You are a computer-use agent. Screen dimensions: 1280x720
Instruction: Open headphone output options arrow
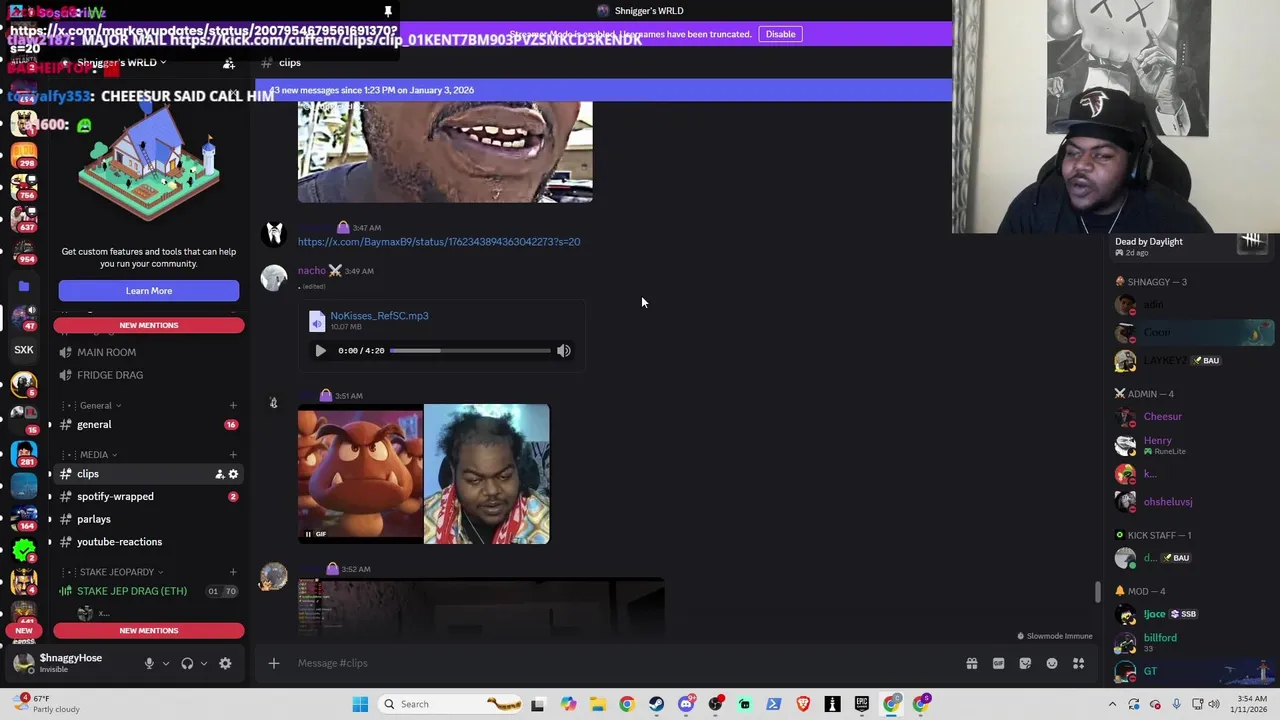tap(204, 663)
